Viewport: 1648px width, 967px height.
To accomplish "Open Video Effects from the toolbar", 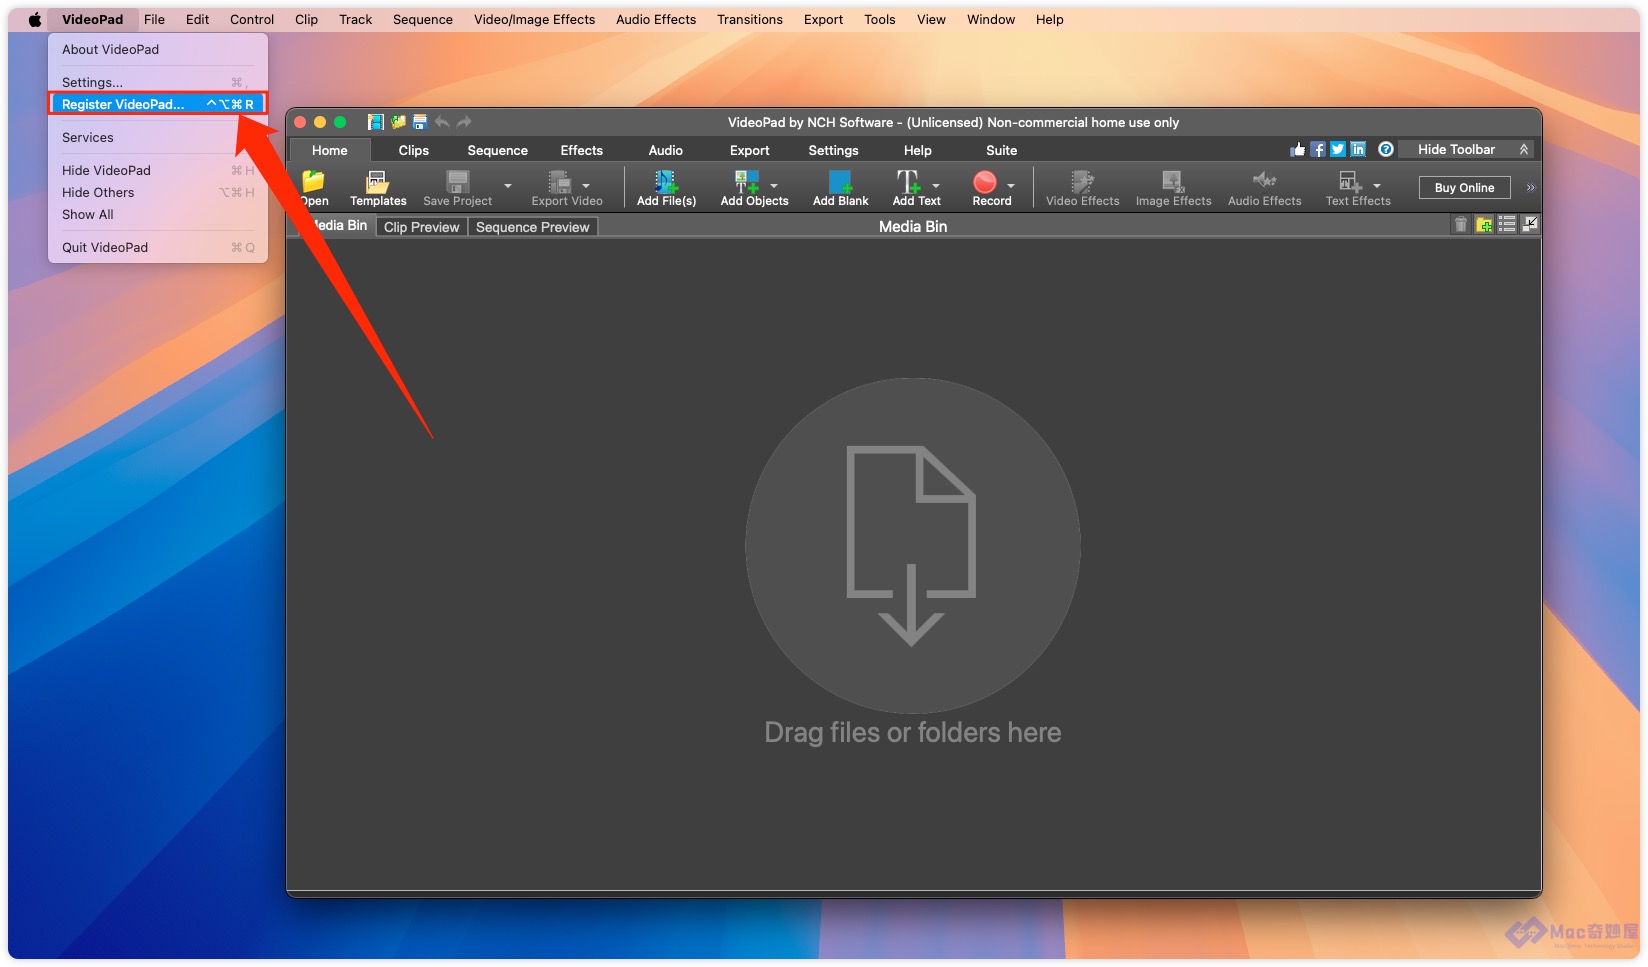I will coord(1082,188).
